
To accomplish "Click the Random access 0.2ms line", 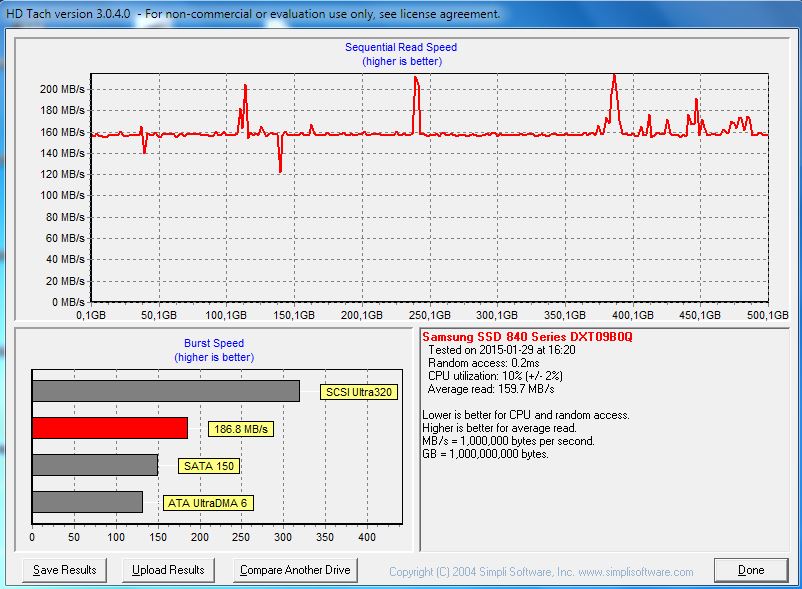I will (x=484, y=363).
